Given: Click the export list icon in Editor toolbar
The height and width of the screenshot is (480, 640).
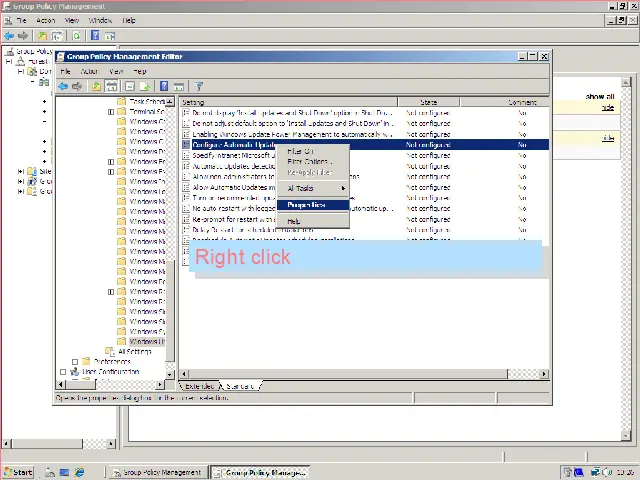Looking at the screenshot, I should [x=145, y=86].
